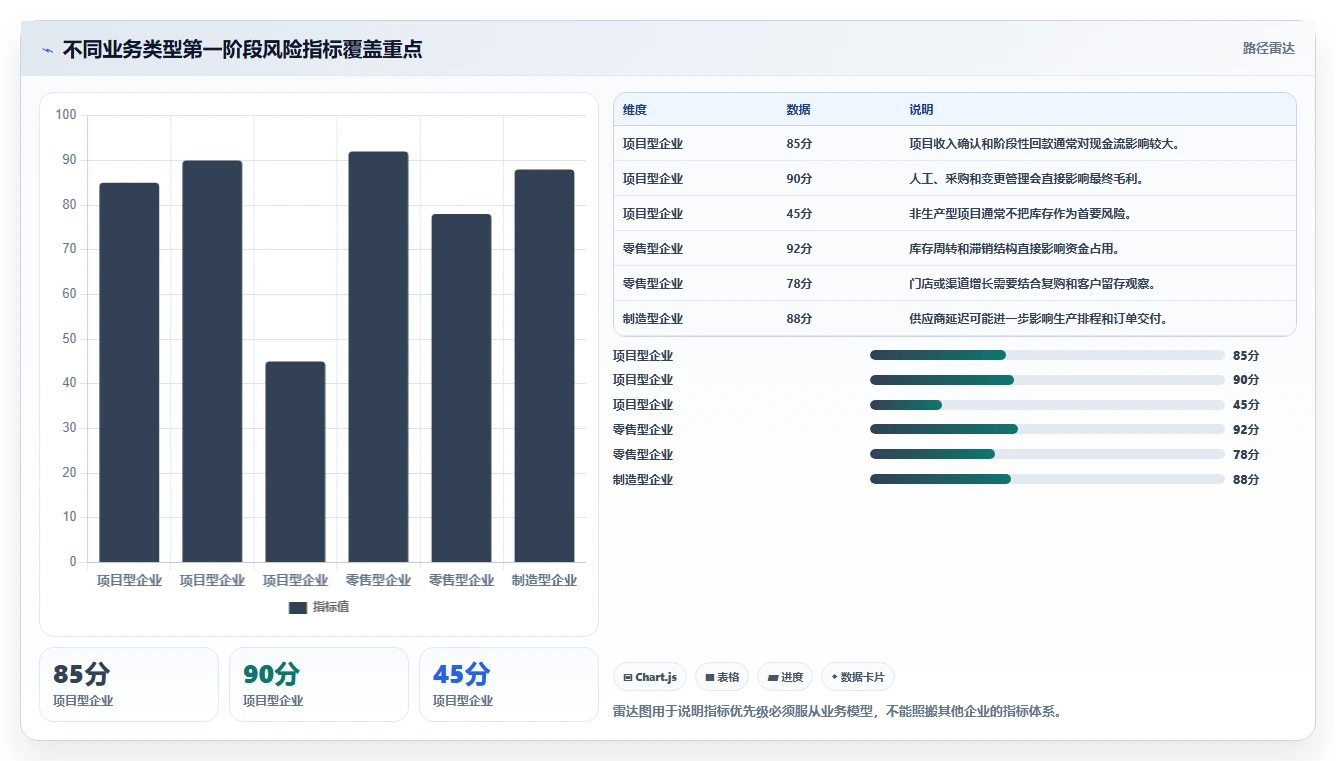Click the progress bar labeled 45分
The image size is (1336, 761).
pos(1047,405)
